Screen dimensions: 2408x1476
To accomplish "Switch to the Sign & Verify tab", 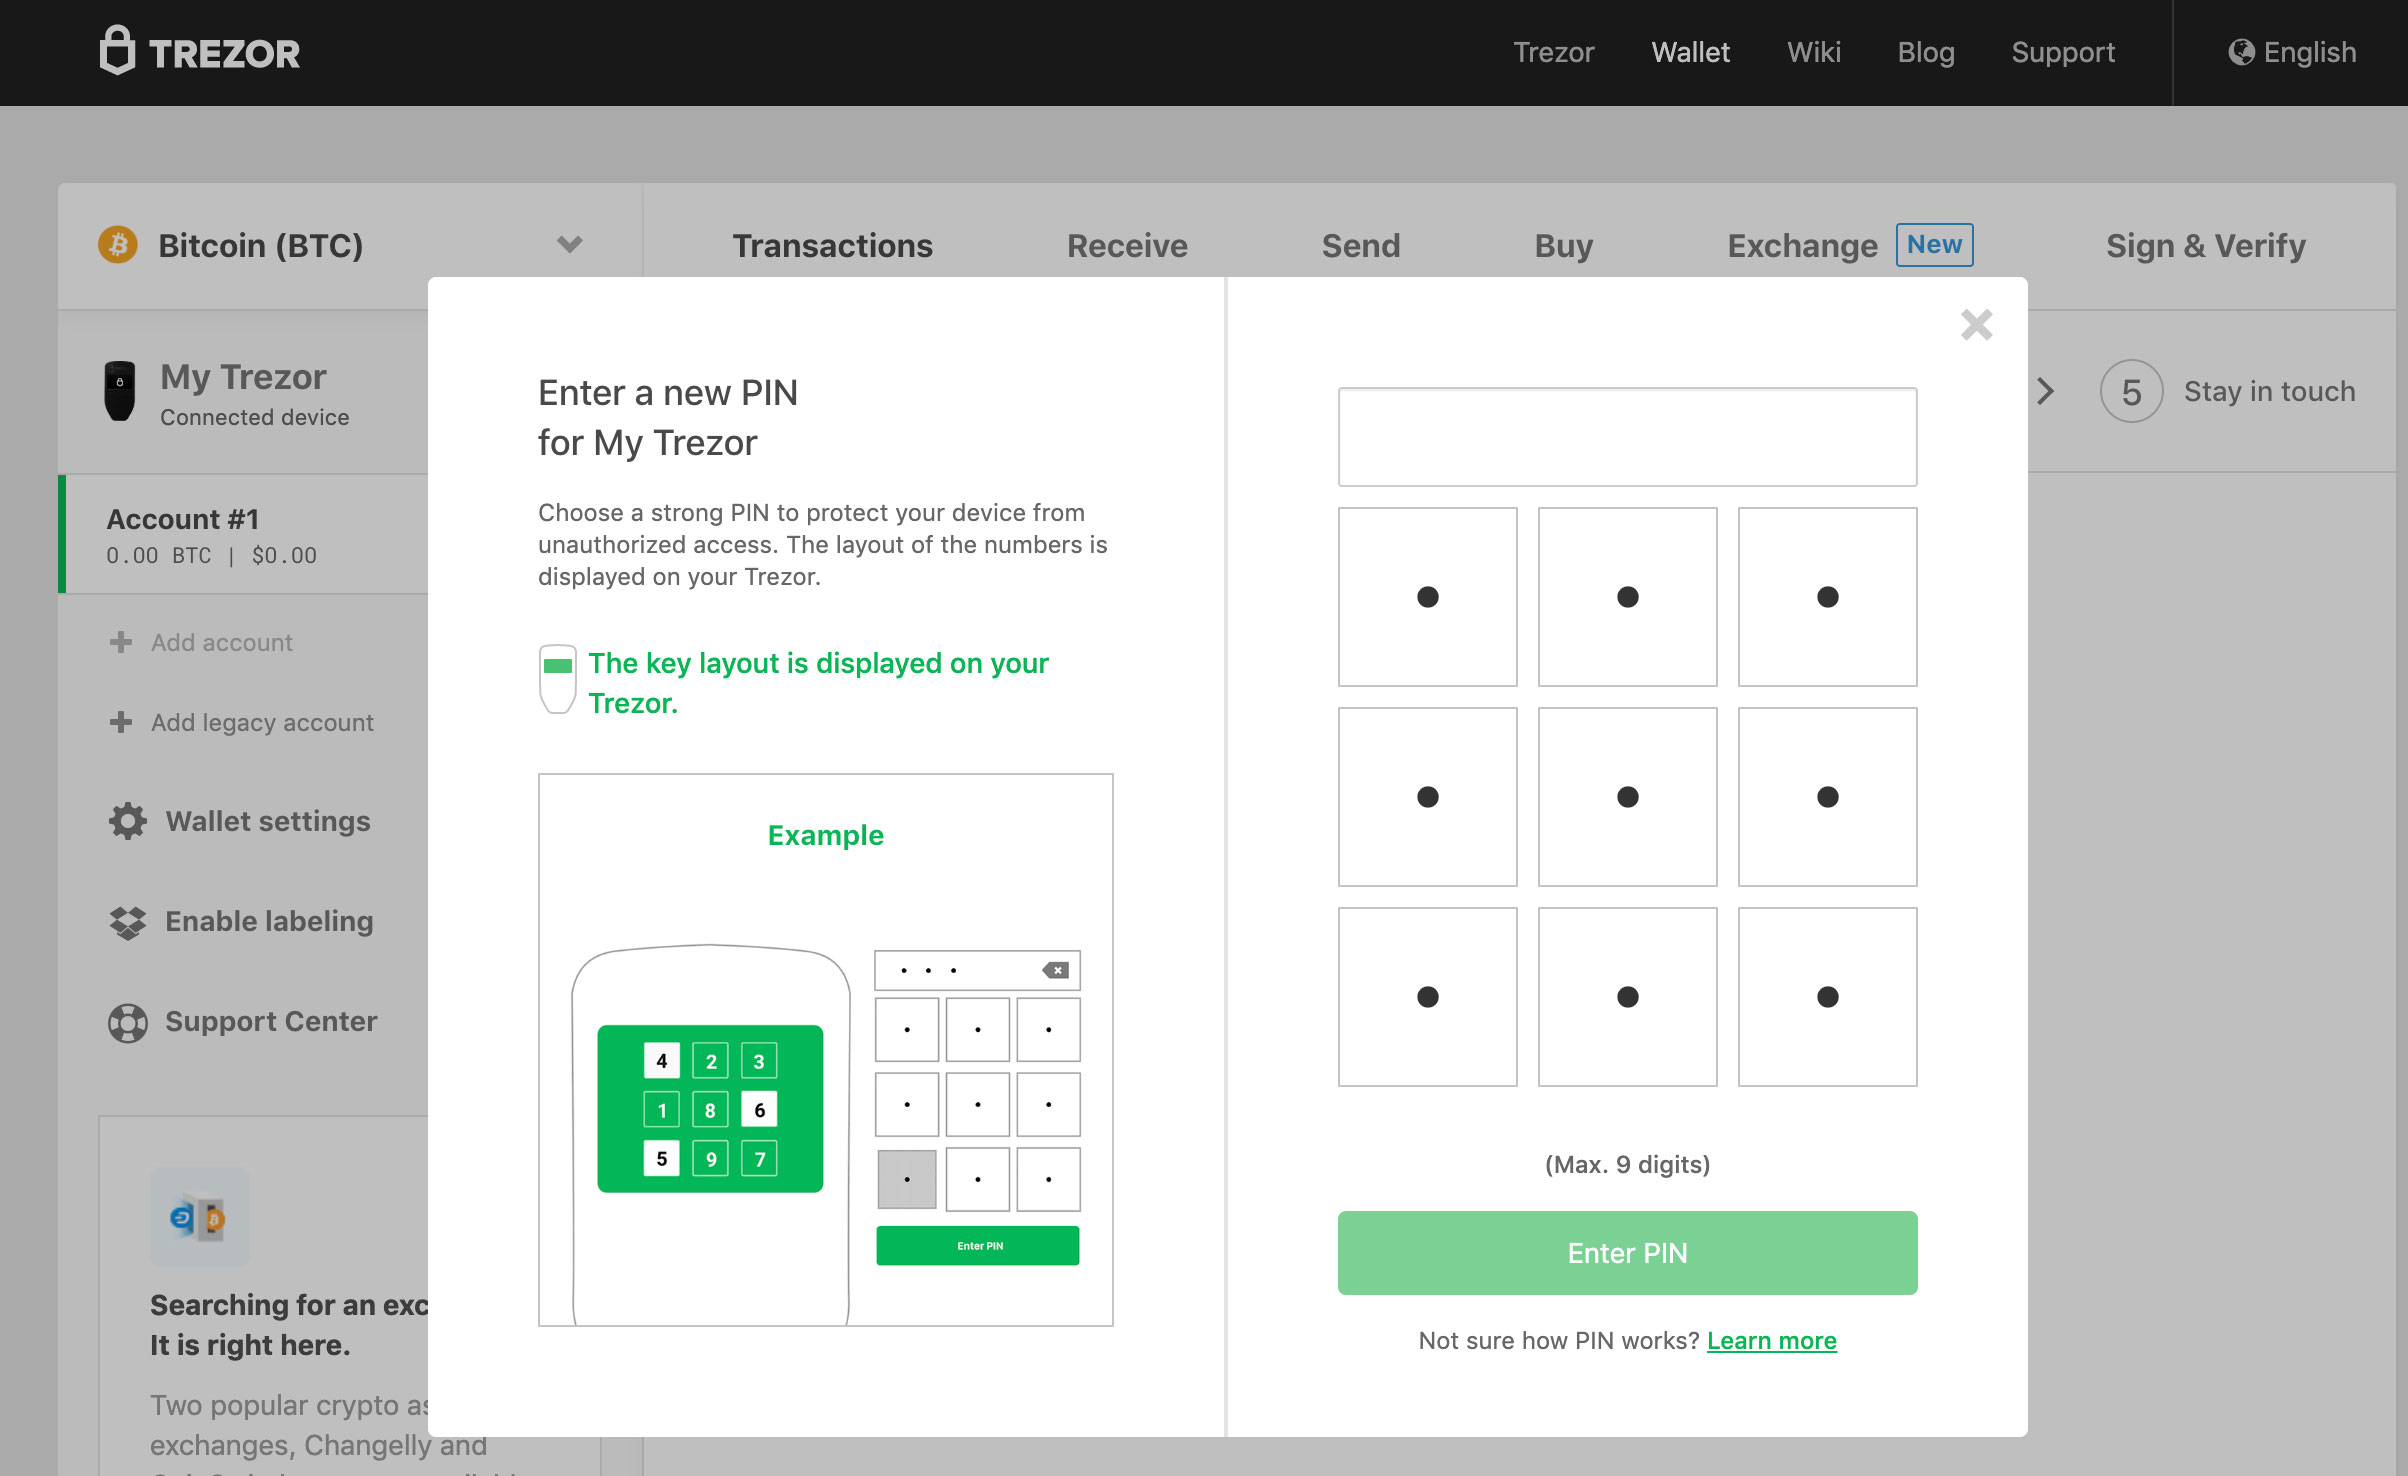I will tap(2206, 246).
